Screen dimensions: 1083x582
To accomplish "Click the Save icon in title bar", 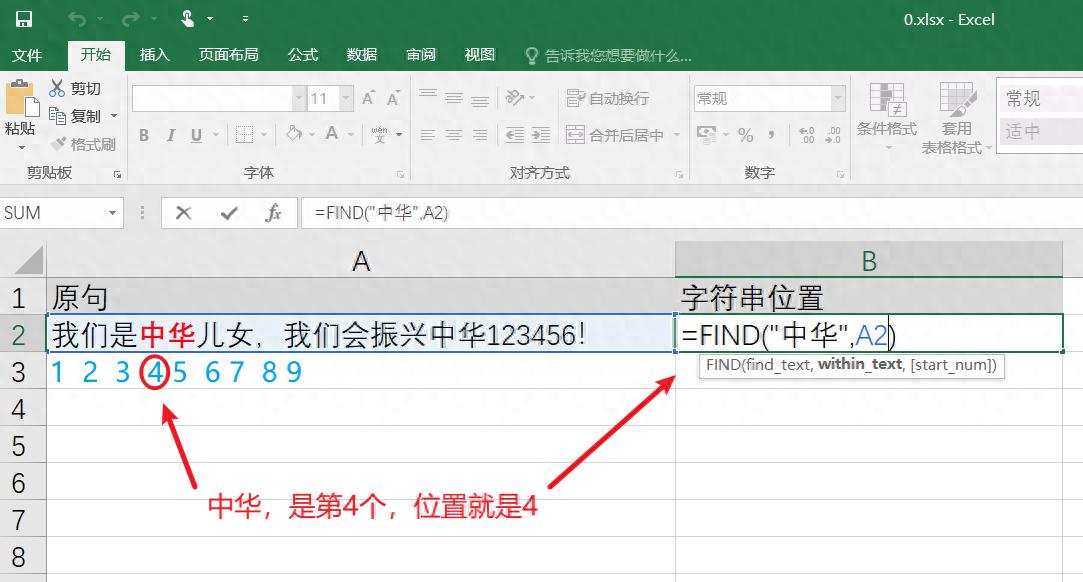I will (23, 19).
